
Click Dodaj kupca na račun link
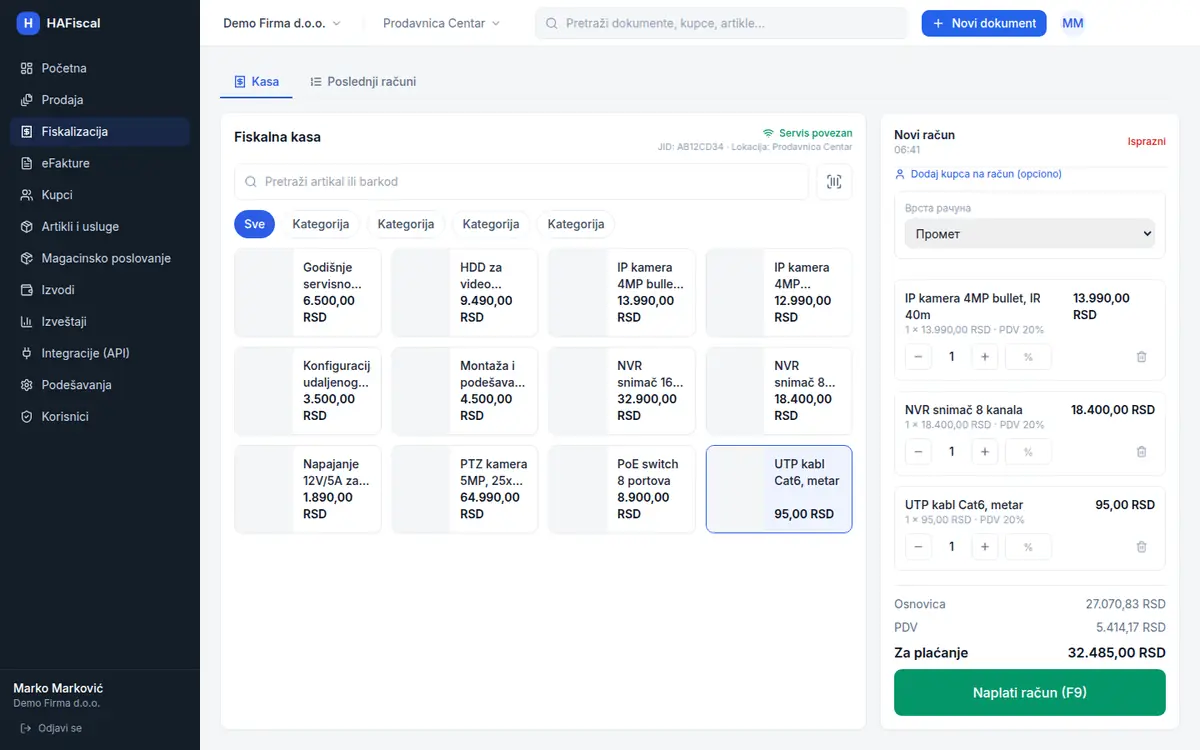[x=978, y=174]
